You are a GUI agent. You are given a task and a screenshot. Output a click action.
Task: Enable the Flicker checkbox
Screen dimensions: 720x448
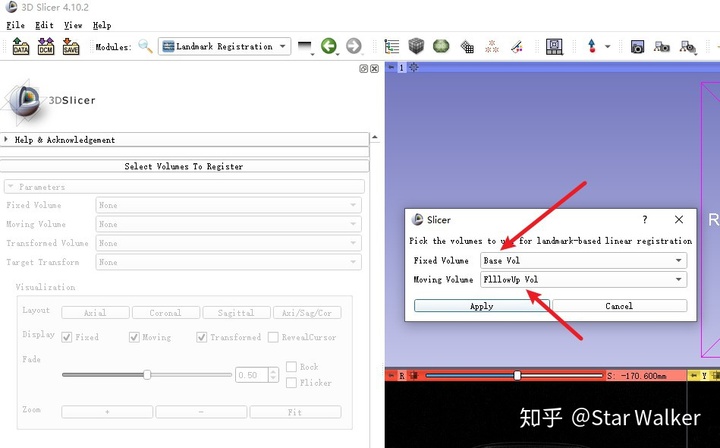click(291, 383)
